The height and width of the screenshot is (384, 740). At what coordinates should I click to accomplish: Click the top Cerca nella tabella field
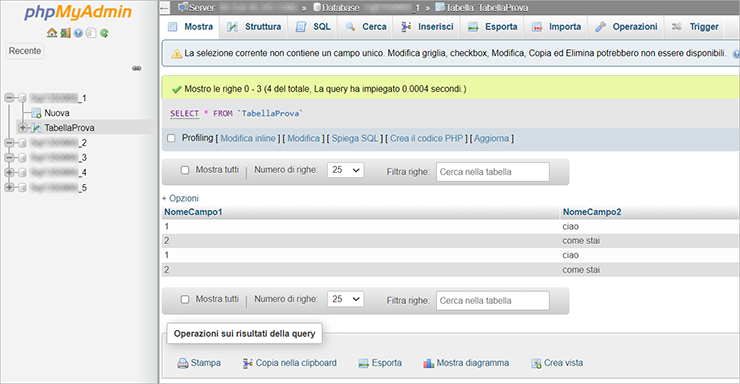click(x=493, y=172)
